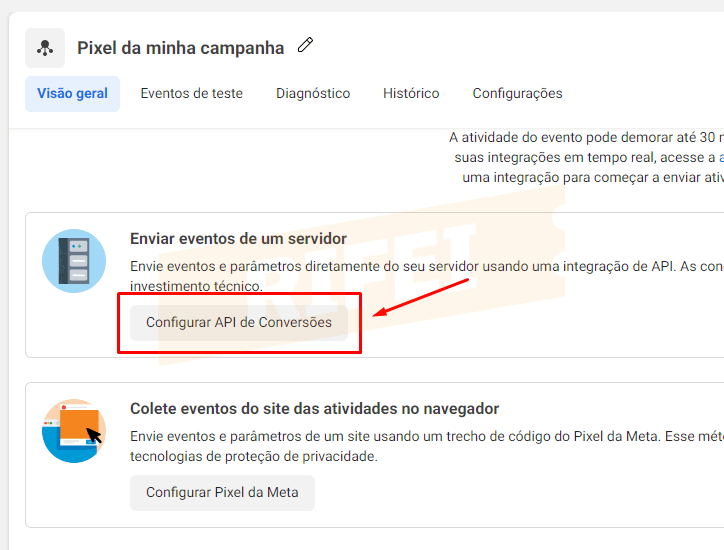Select the Visão geral tab
The height and width of the screenshot is (550, 724).
coord(72,93)
